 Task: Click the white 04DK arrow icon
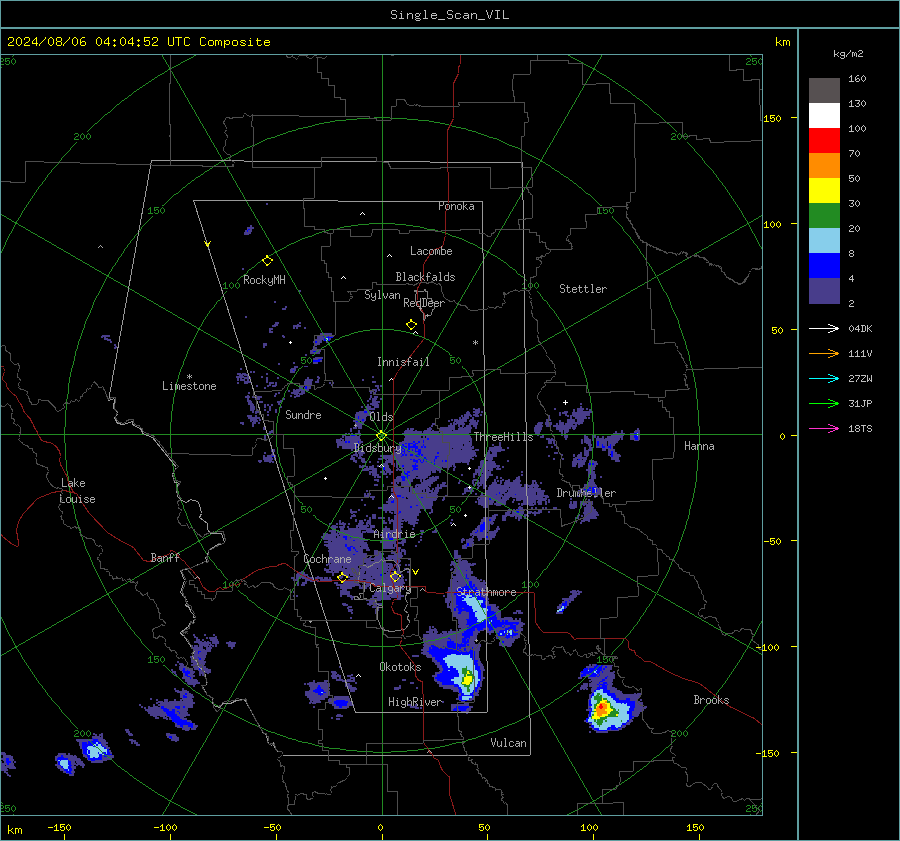point(824,328)
